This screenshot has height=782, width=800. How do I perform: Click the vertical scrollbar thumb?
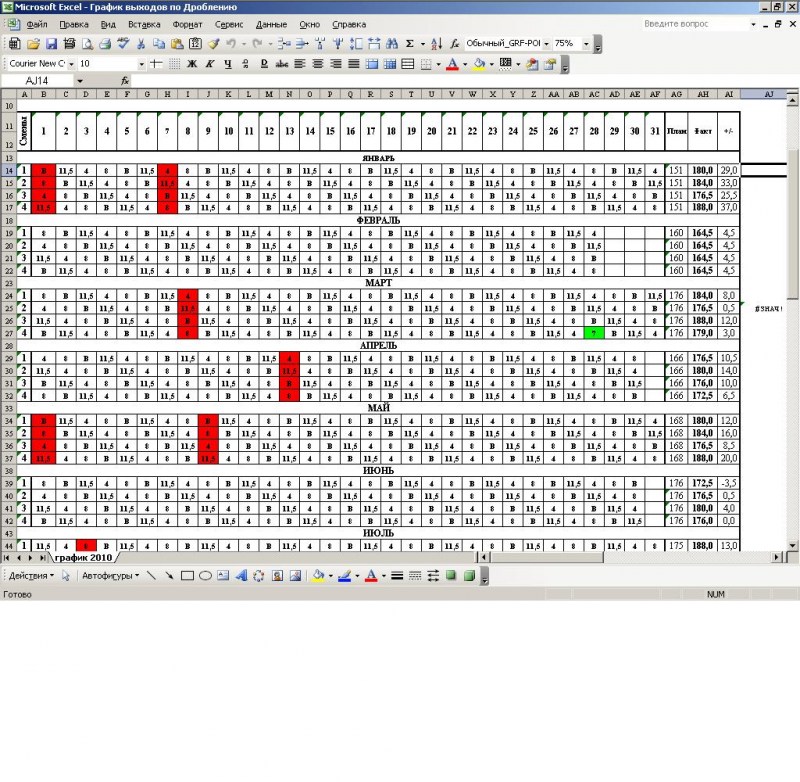(792, 224)
